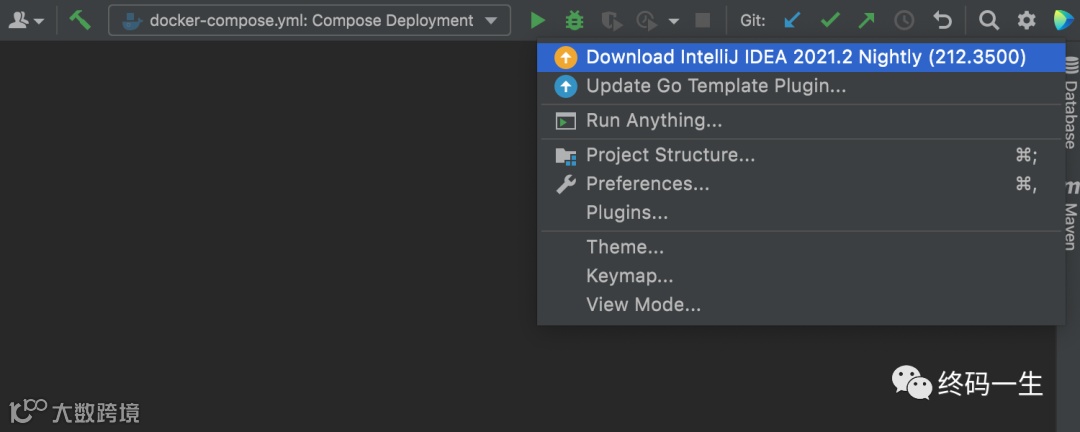Git update project blue arrow
The height and width of the screenshot is (432, 1080).
[793, 20]
